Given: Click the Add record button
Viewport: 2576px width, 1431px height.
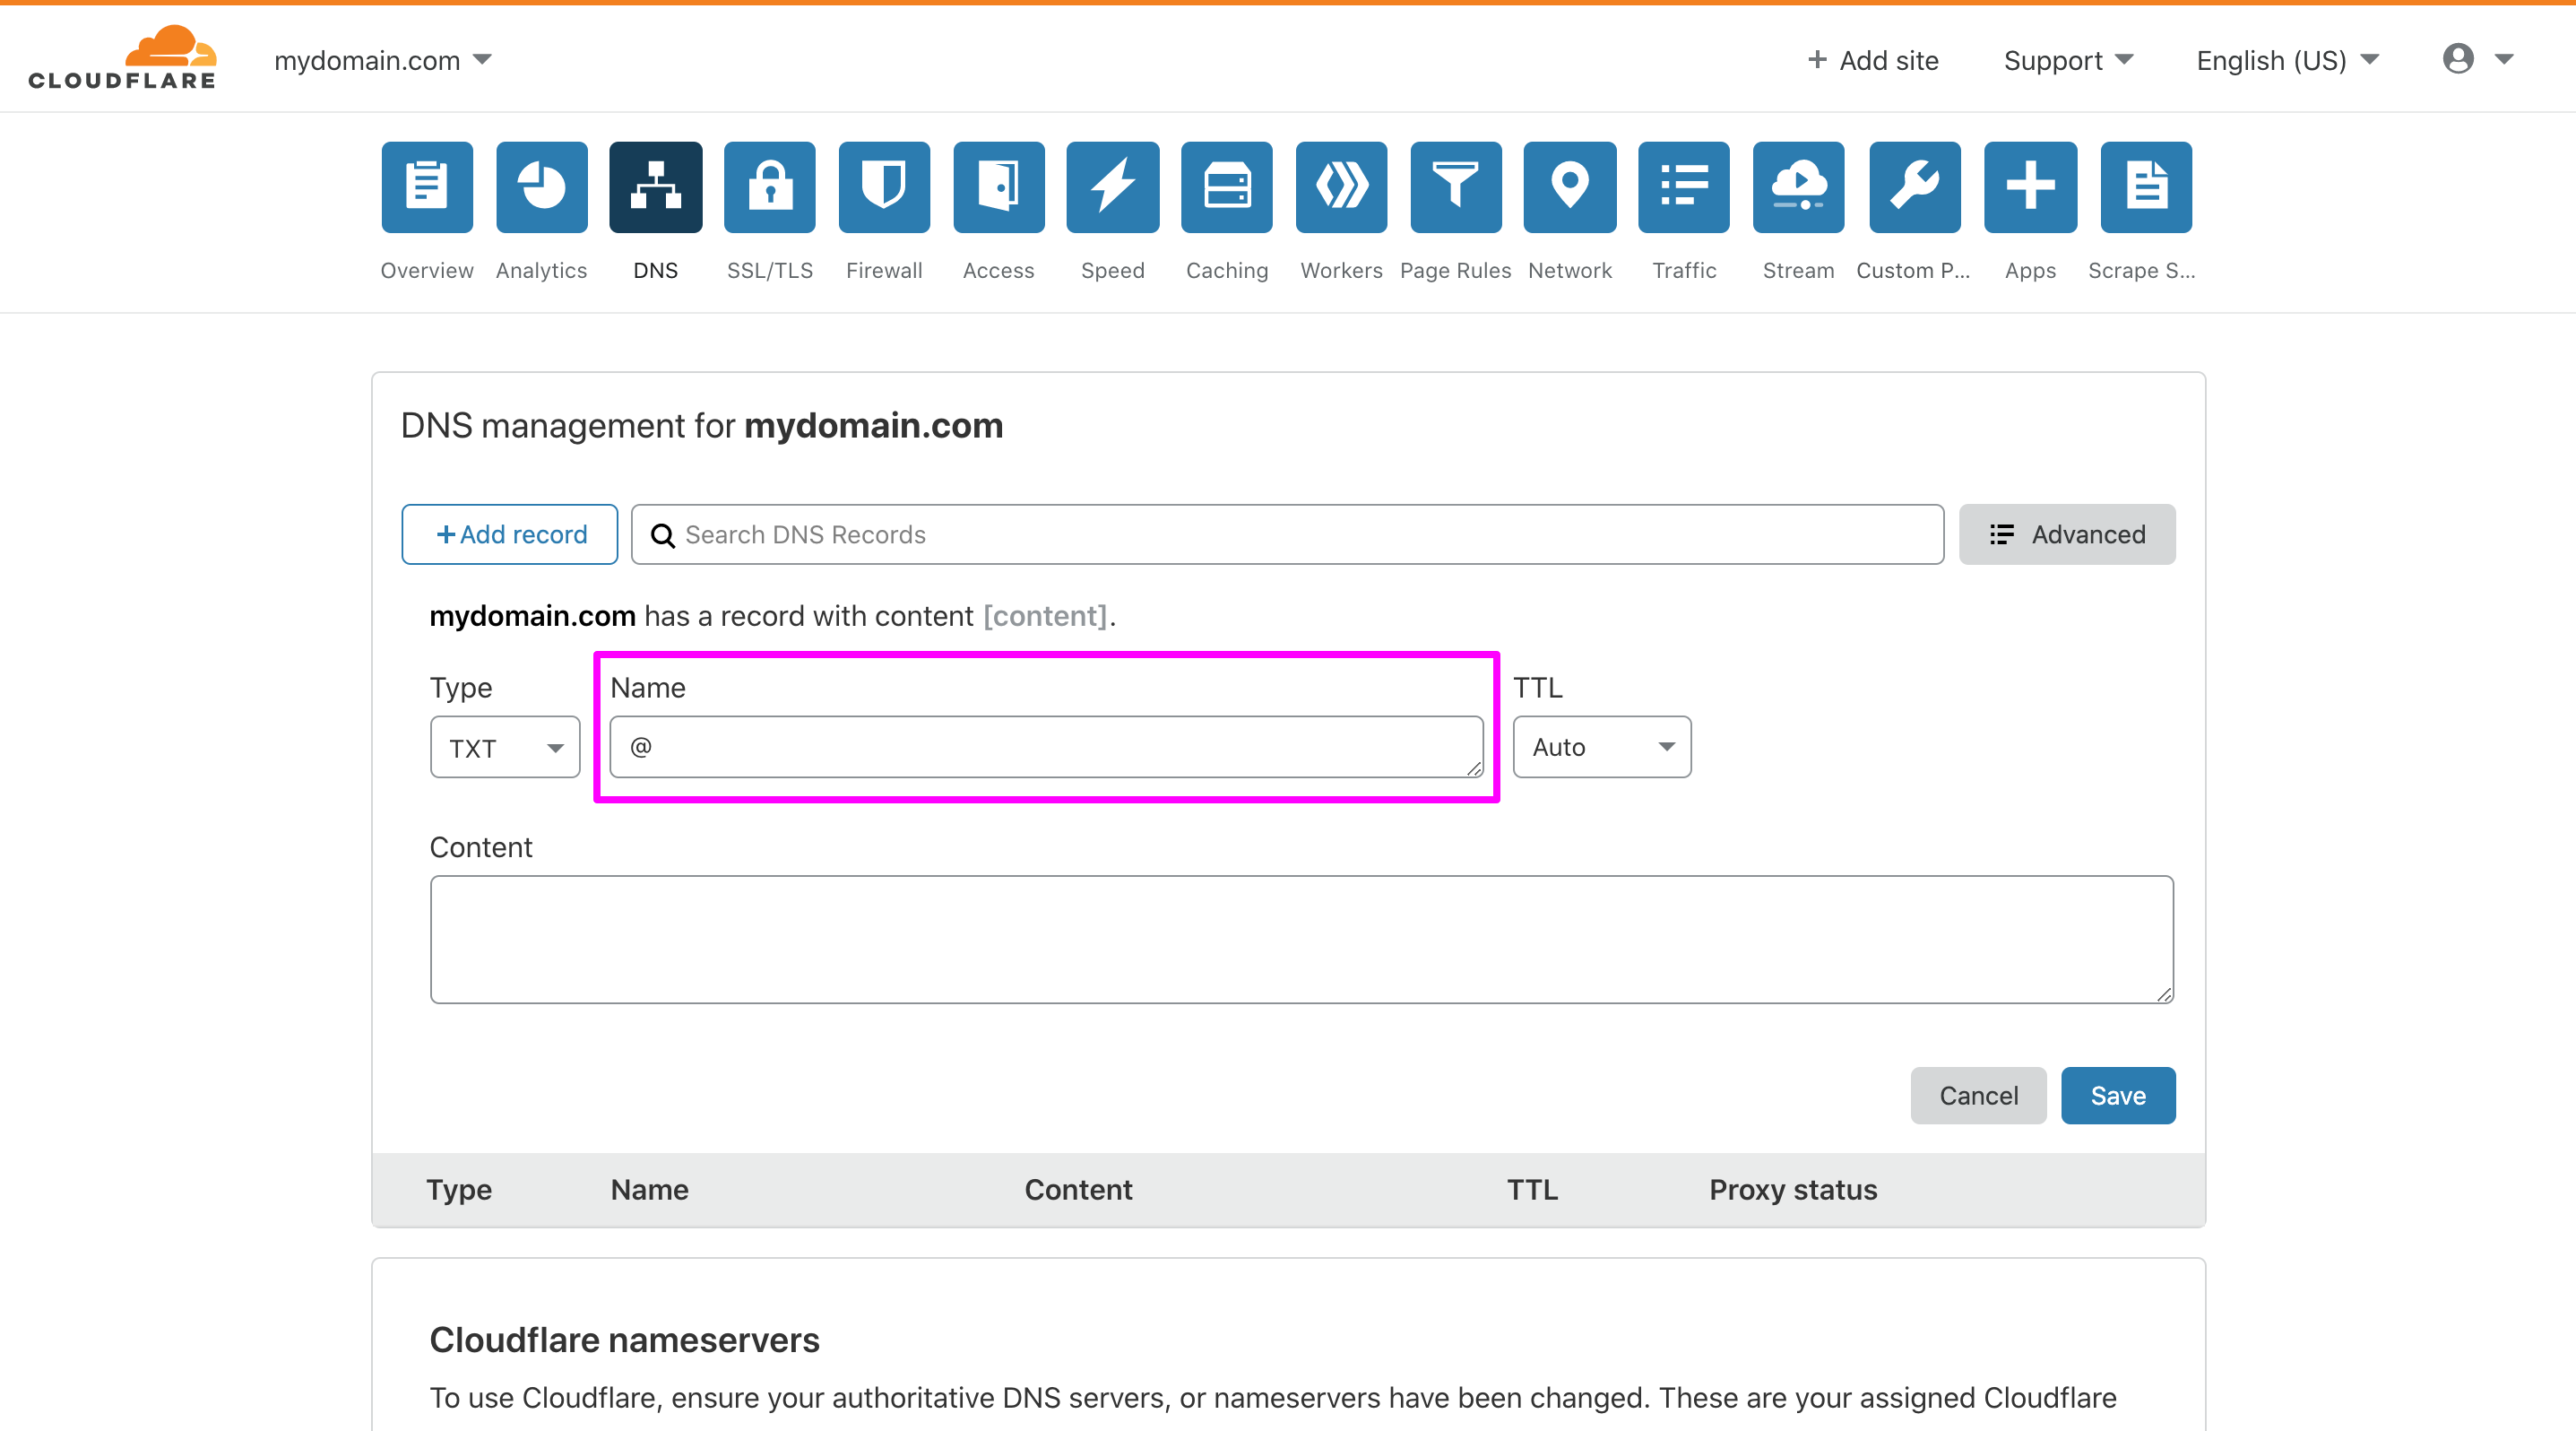Looking at the screenshot, I should tap(509, 534).
